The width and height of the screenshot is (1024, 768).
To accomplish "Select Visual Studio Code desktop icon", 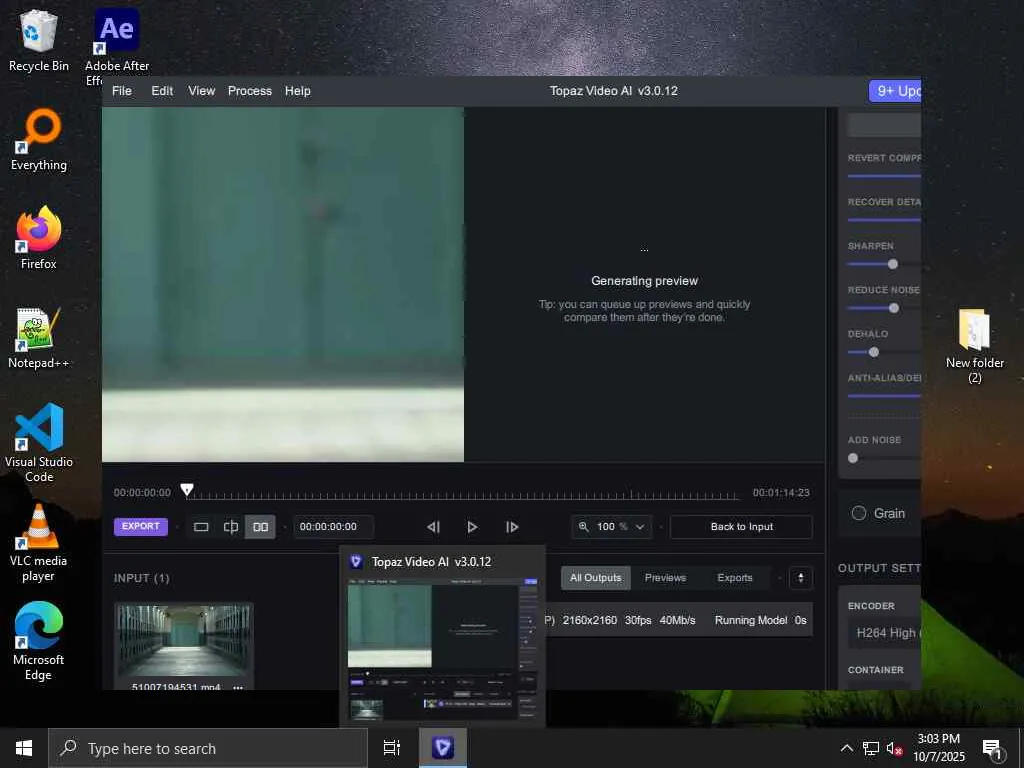I will coord(39,443).
